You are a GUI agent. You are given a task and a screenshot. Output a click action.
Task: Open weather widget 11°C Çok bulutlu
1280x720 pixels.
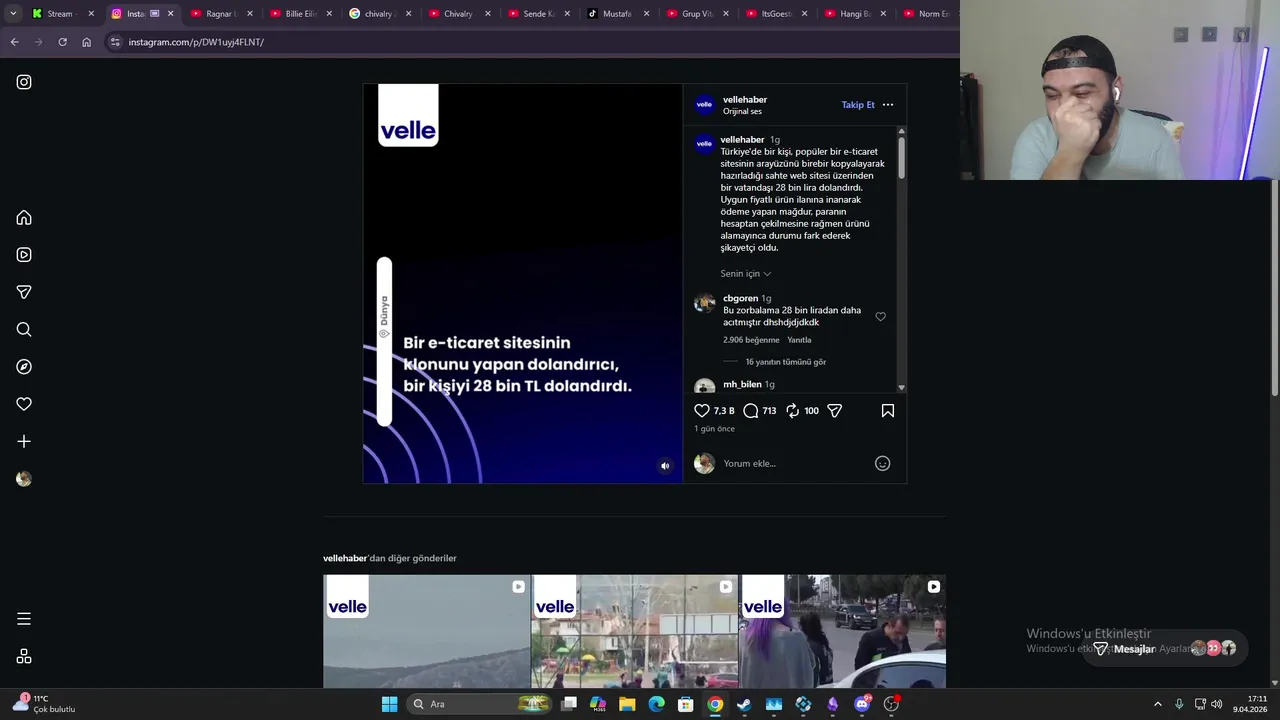point(44,704)
